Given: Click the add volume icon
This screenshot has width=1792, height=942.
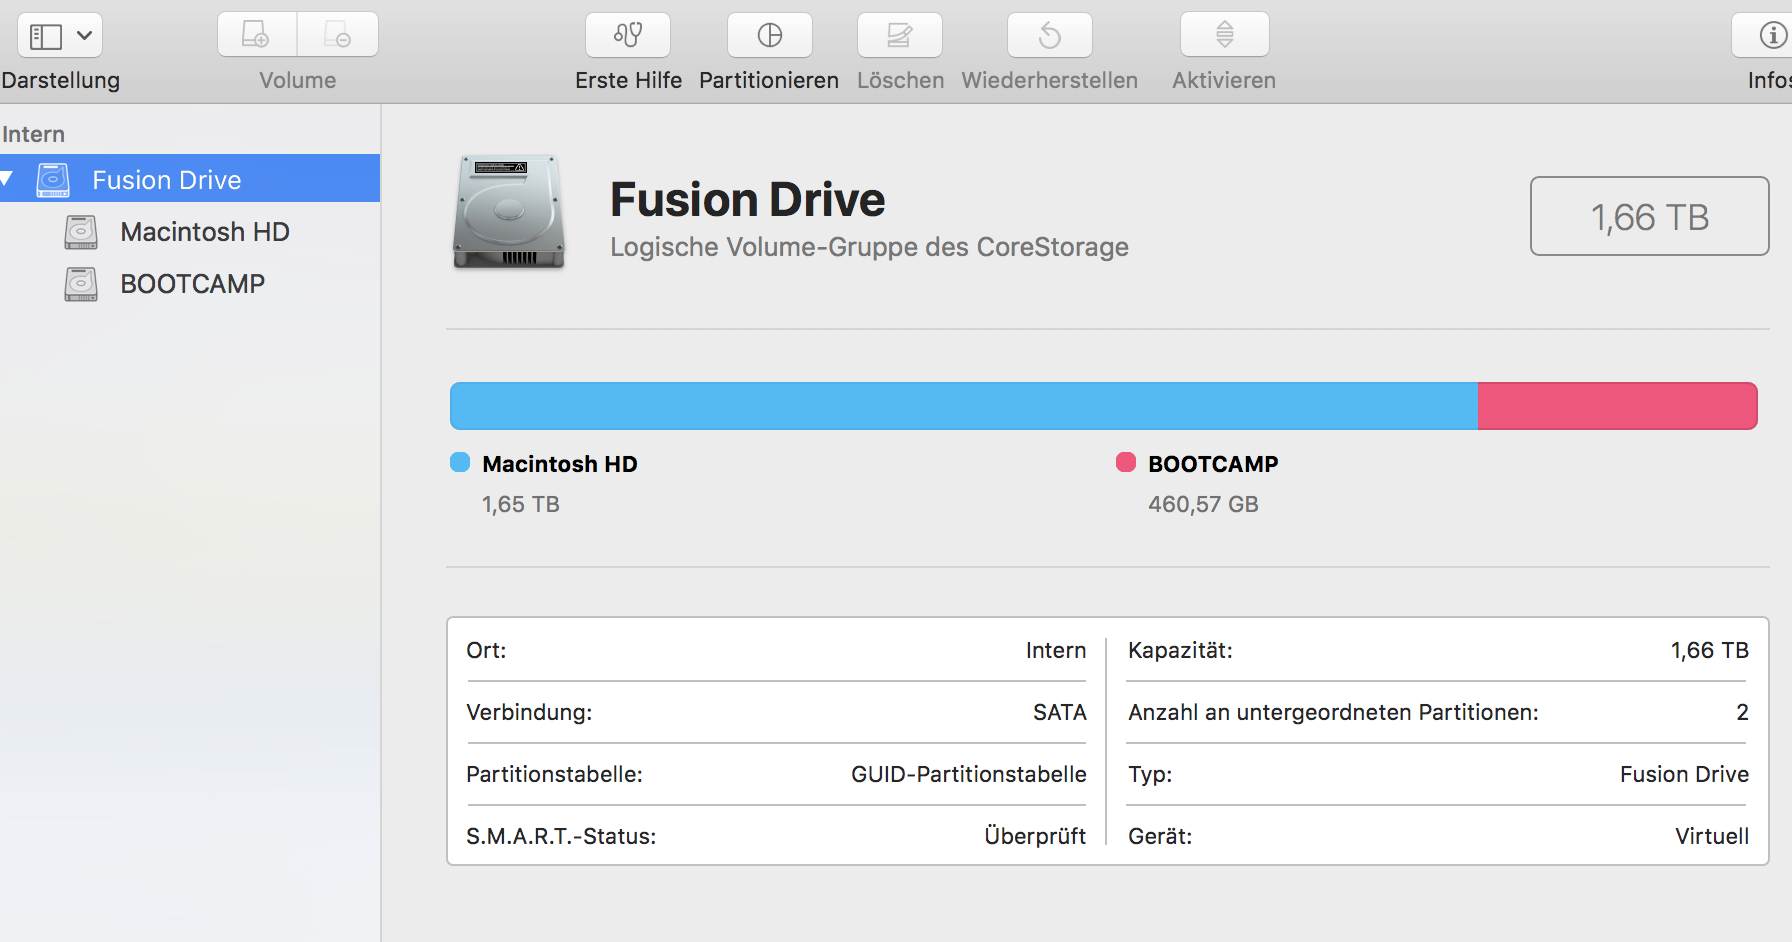Looking at the screenshot, I should click(x=257, y=36).
